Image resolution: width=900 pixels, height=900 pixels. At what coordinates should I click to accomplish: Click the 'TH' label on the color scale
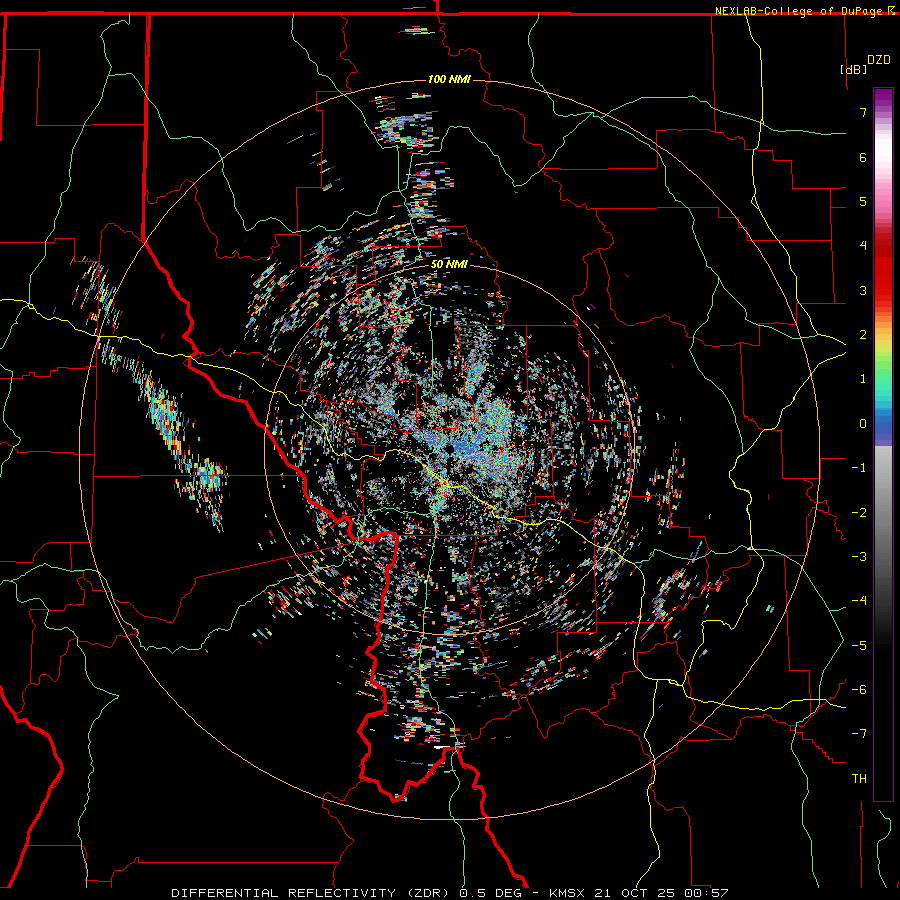(x=859, y=779)
